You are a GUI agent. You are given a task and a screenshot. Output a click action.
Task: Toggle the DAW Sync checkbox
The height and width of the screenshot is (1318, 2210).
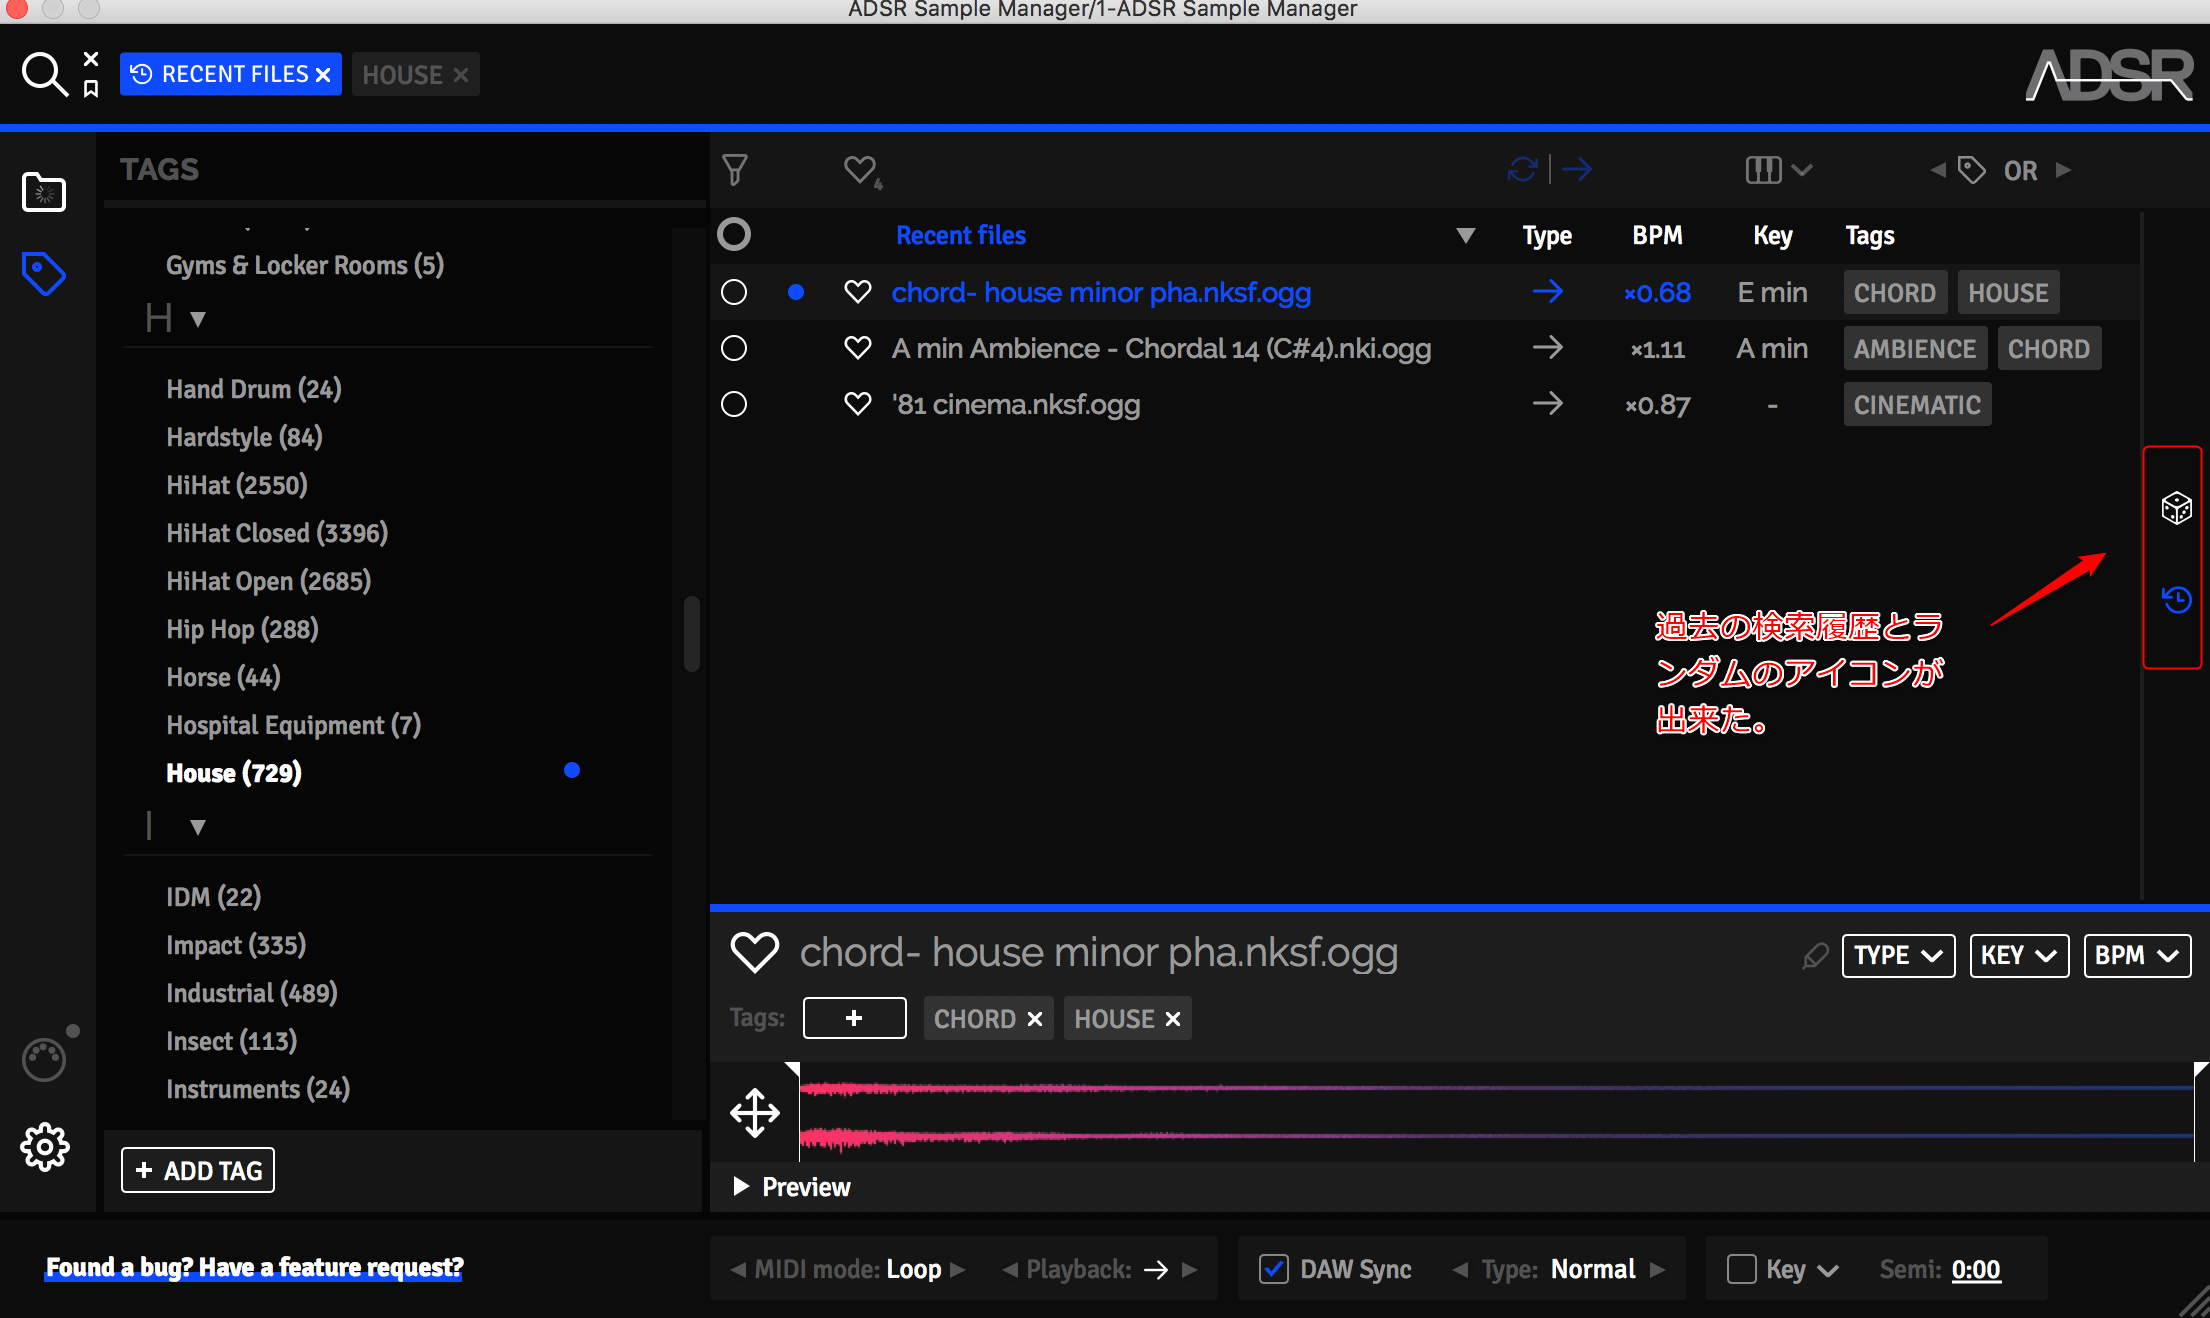click(x=1273, y=1269)
